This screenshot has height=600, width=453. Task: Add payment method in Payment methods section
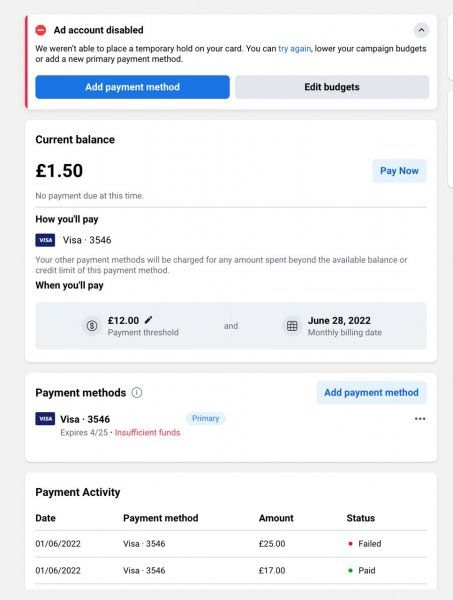(x=371, y=393)
